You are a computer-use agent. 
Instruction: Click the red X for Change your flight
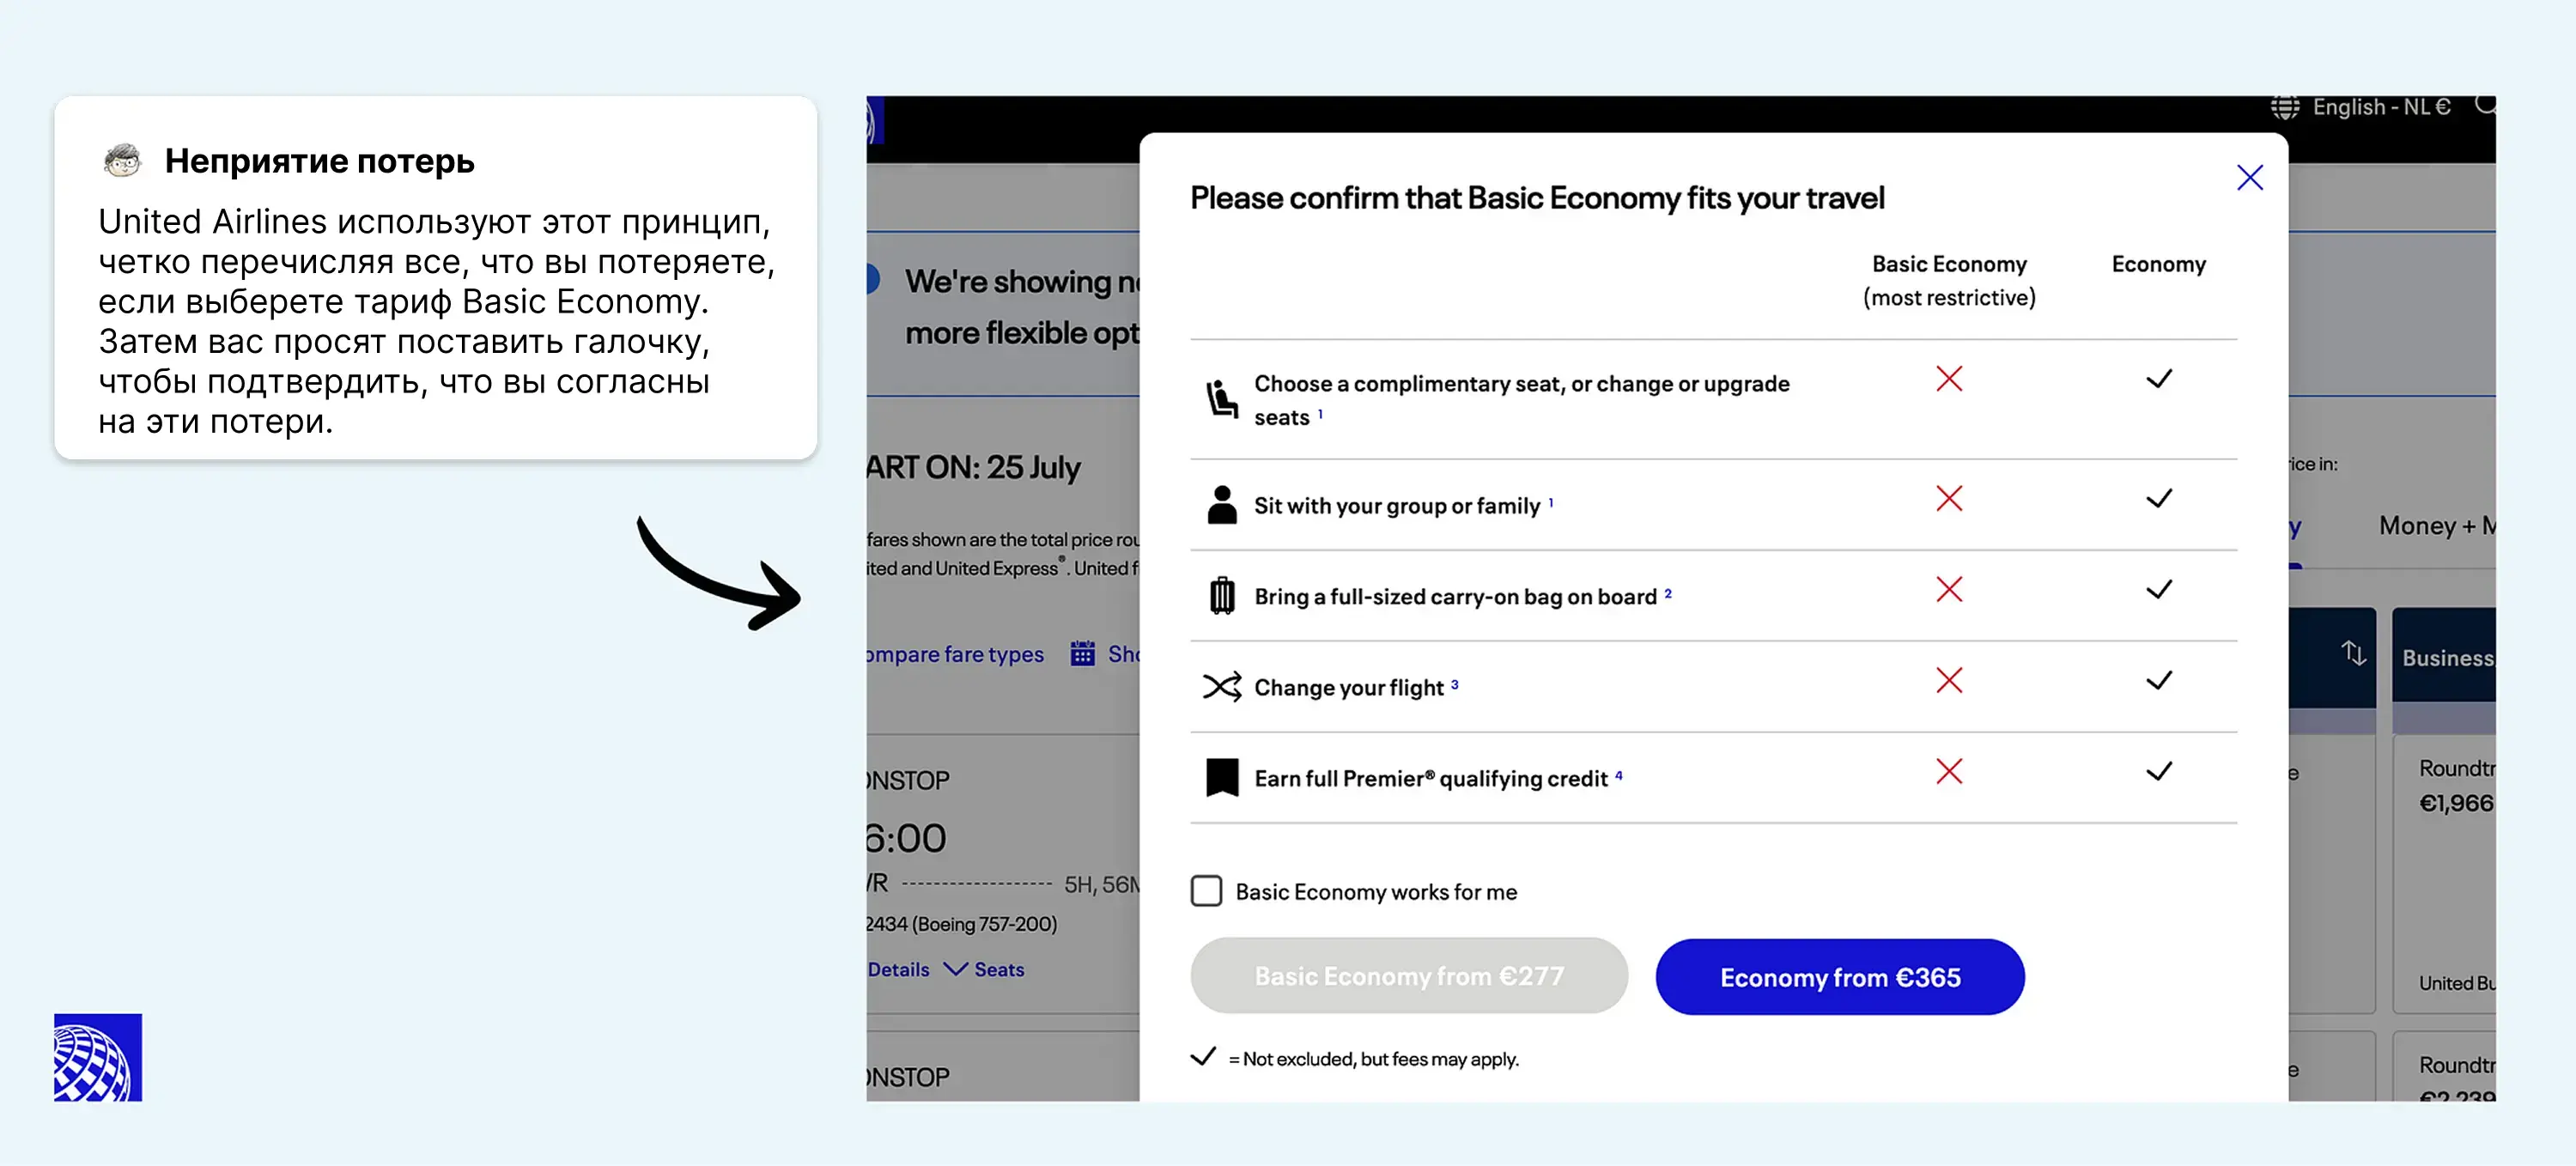click(x=1948, y=681)
